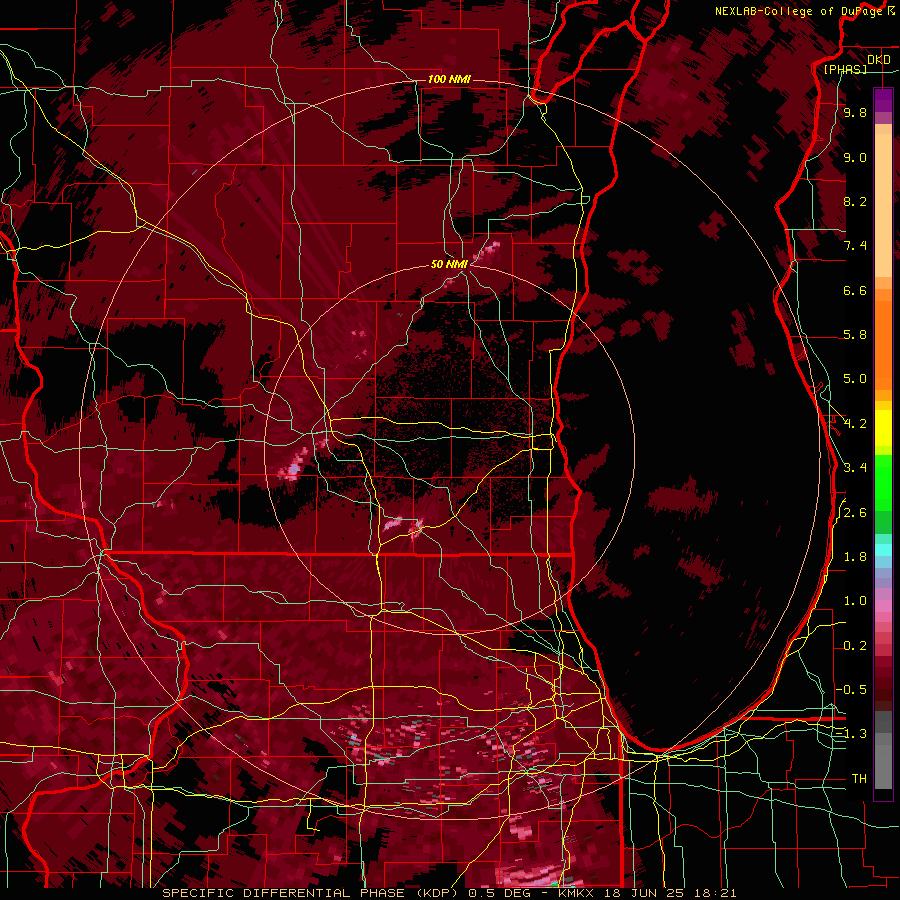The height and width of the screenshot is (900, 900).
Task: Click the "NEXLAB-College of DuPage" credit text
Action: pyautogui.click(x=799, y=11)
